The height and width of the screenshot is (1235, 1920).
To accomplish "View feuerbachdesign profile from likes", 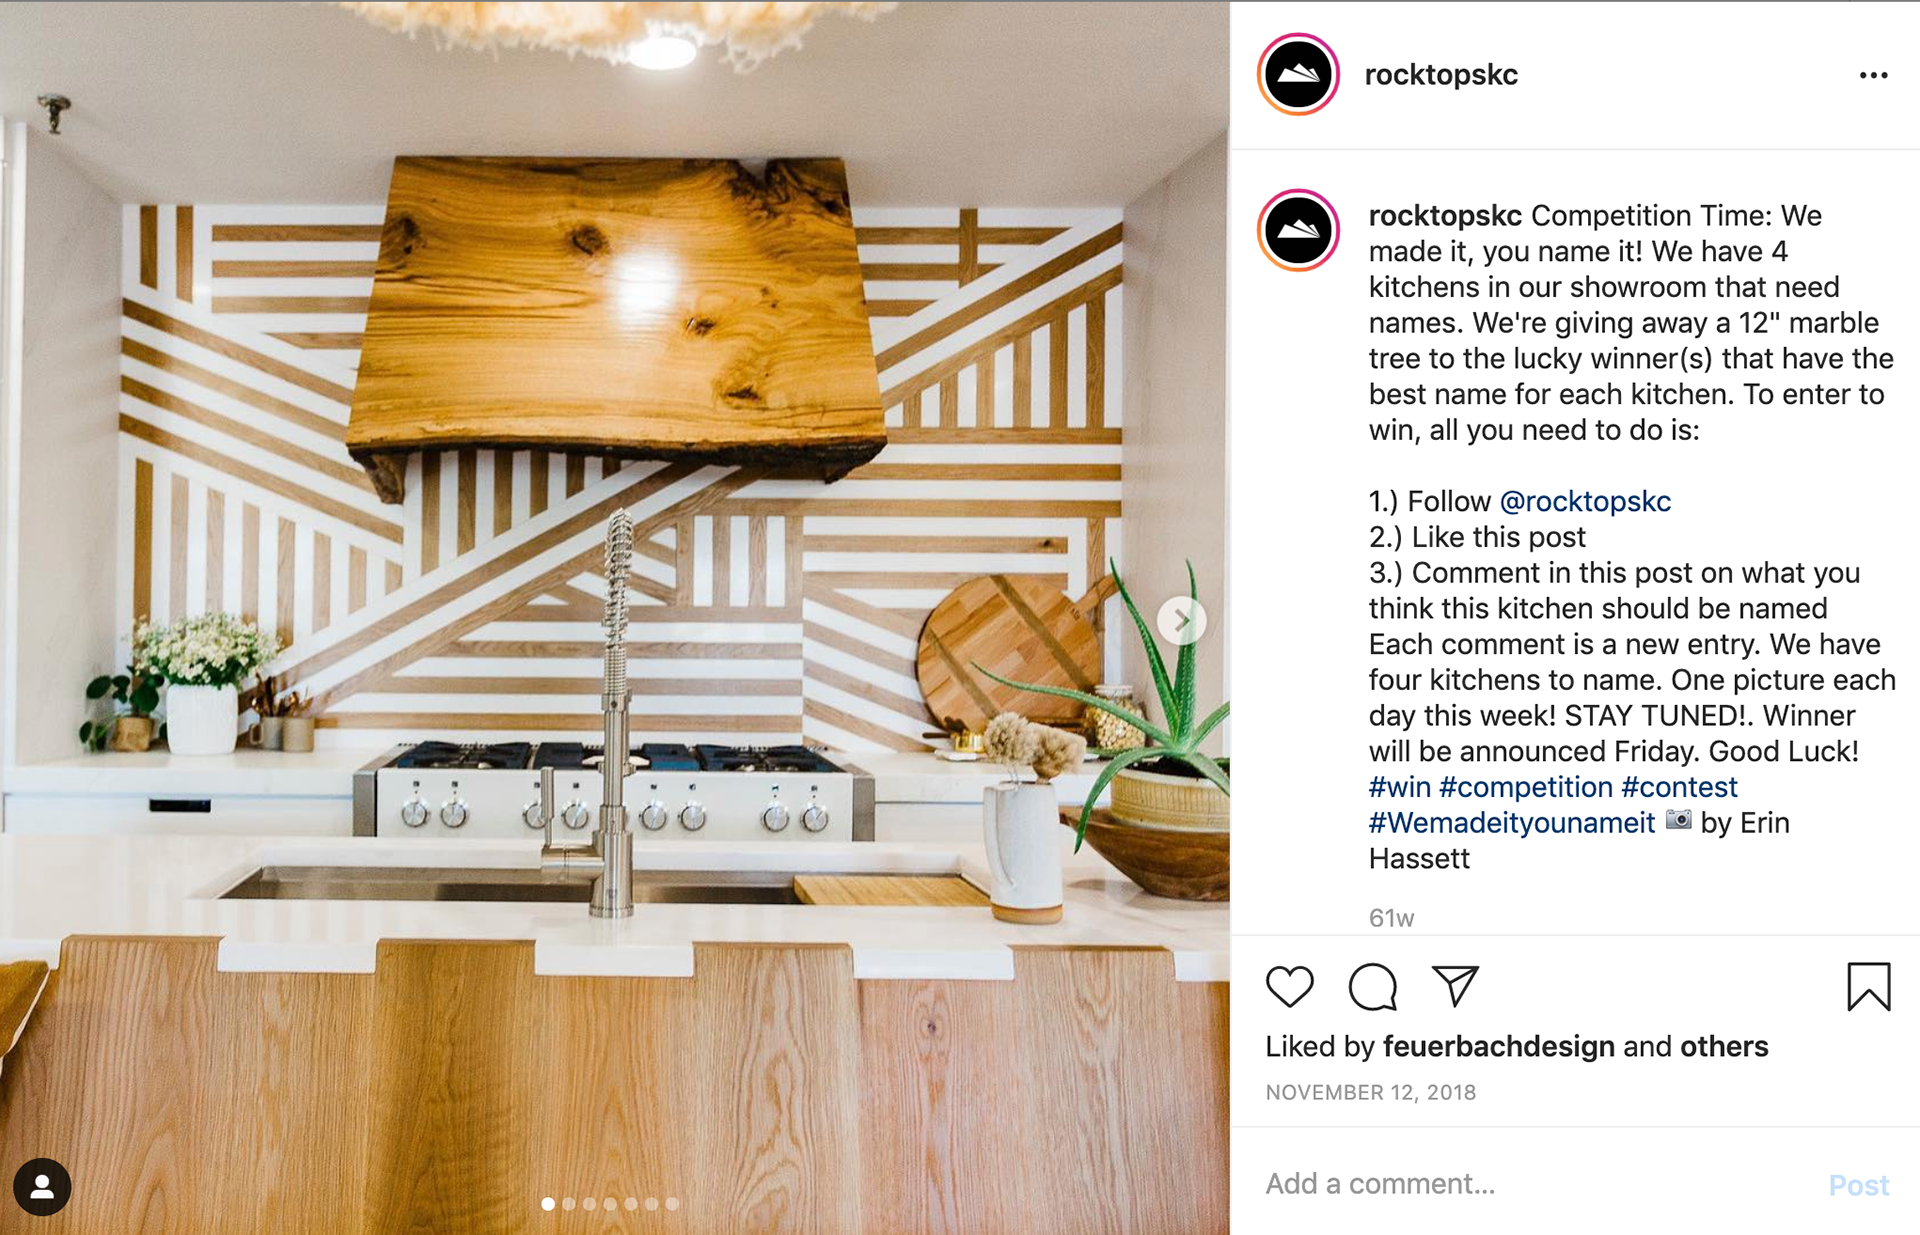I will 1498,1046.
